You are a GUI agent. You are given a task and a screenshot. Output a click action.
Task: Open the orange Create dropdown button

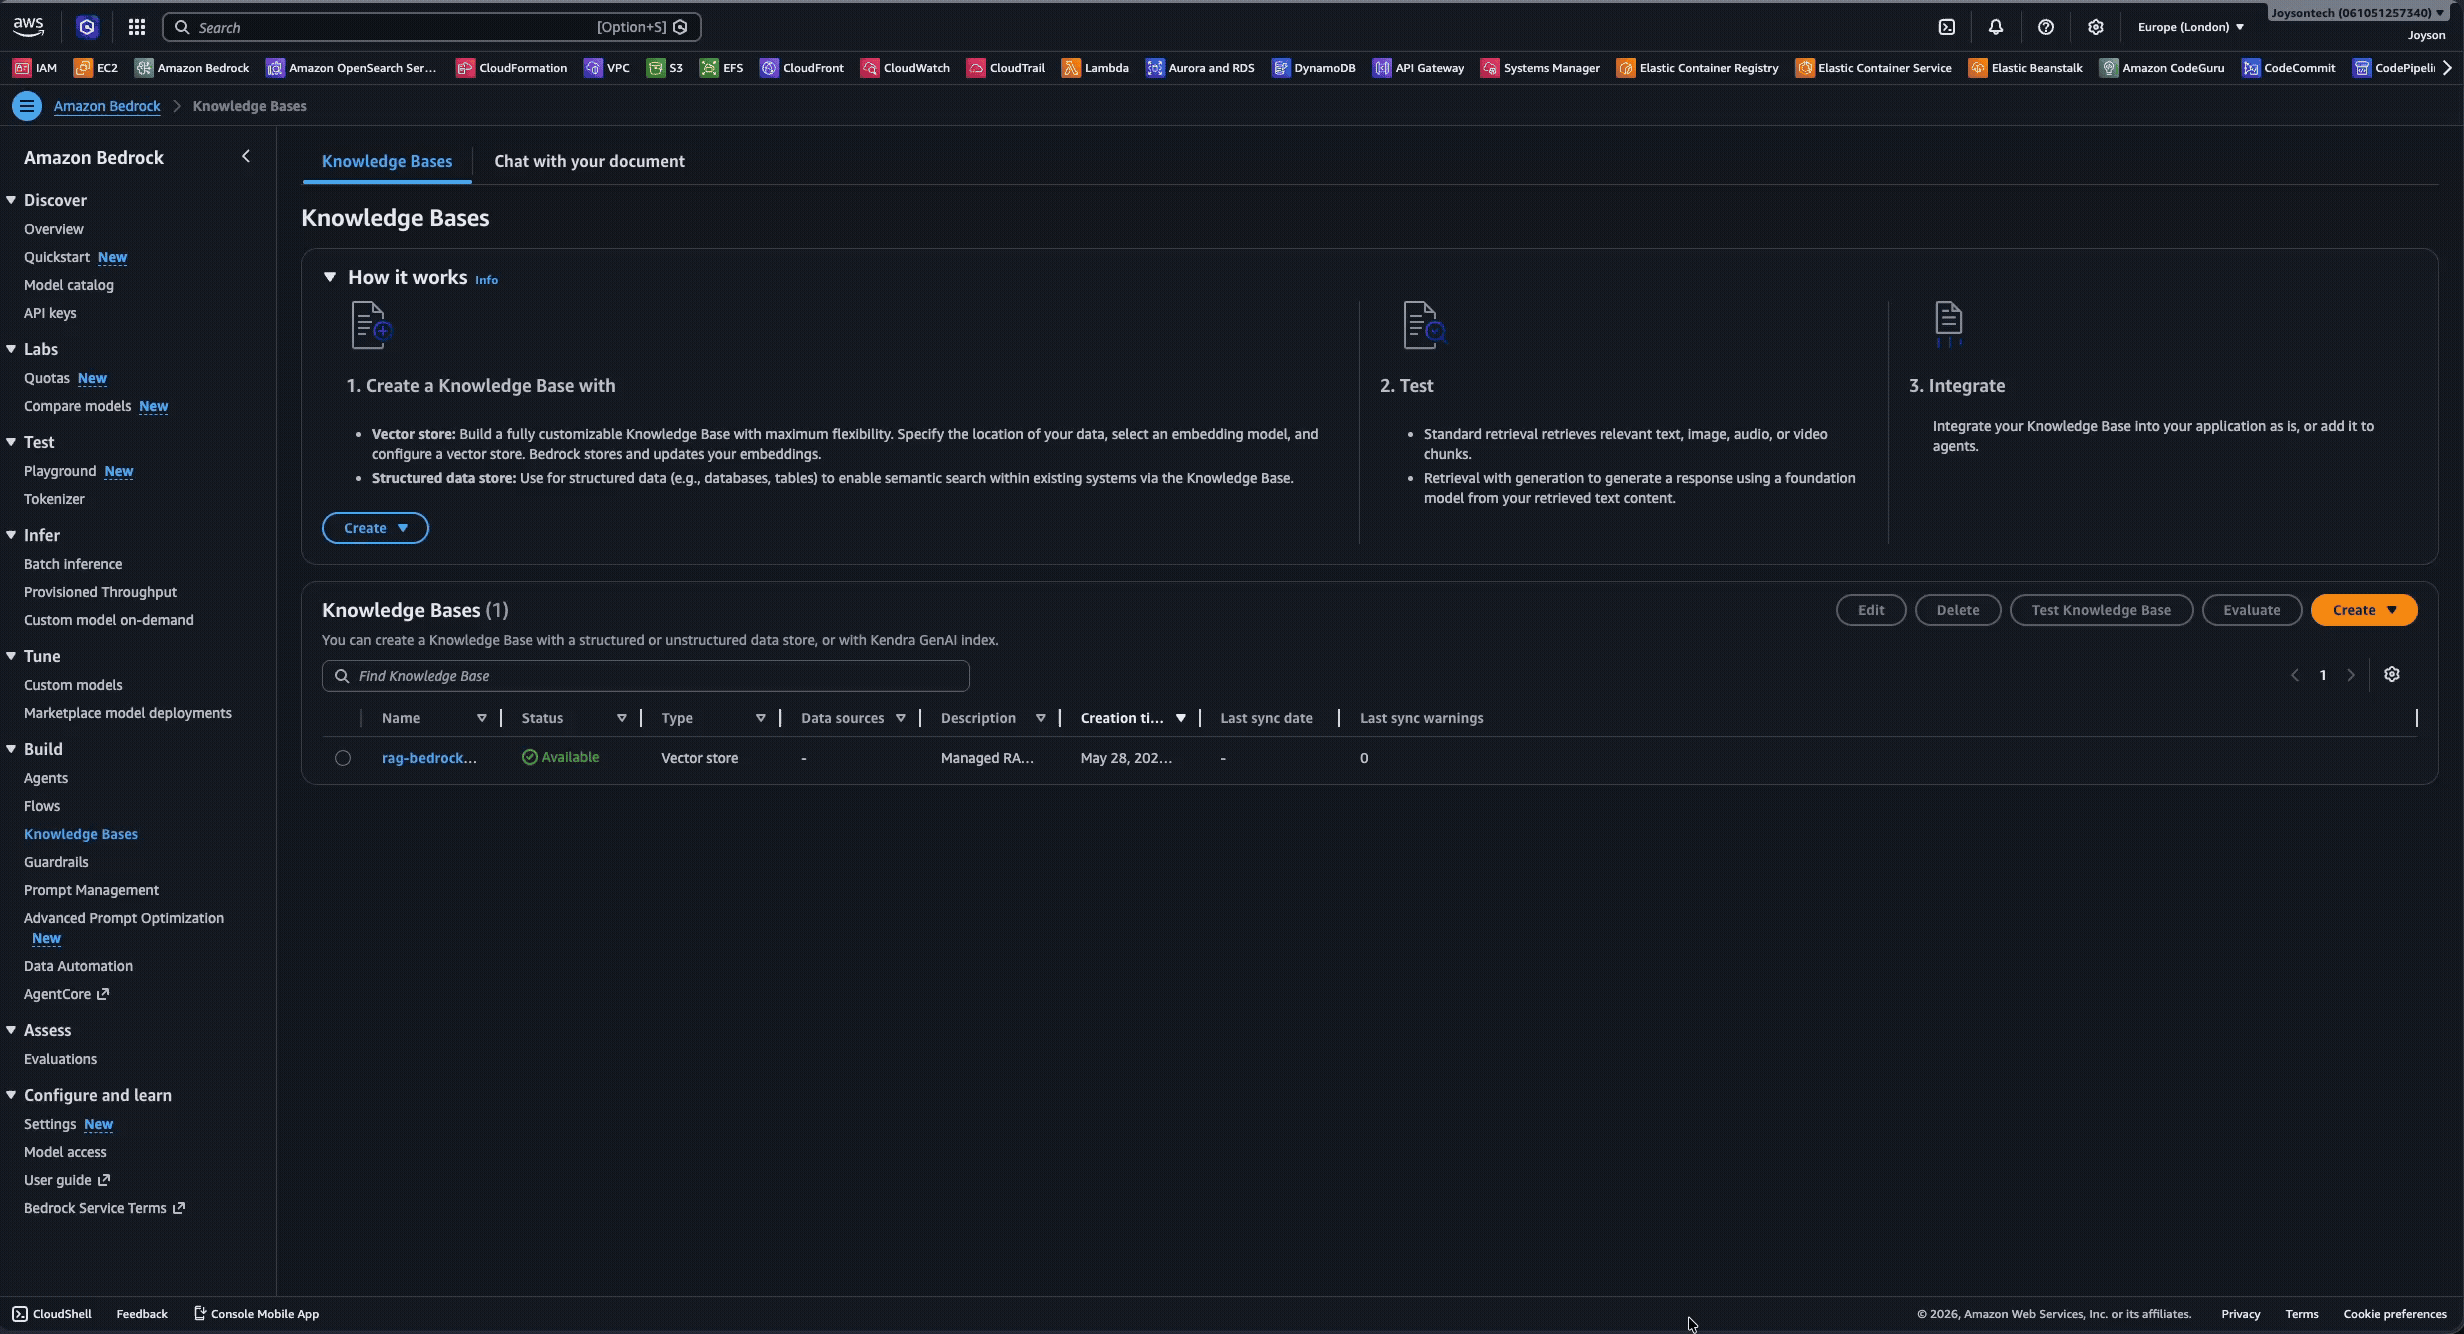coord(2364,610)
